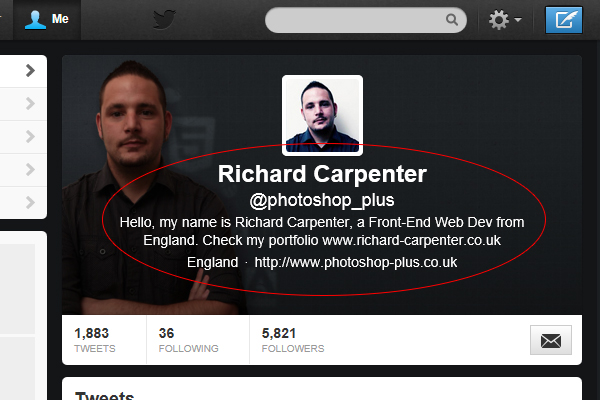Open http://www.photoshop-plus.co.uk website link
The height and width of the screenshot is (400, 600).
click(x=355, y=263)
